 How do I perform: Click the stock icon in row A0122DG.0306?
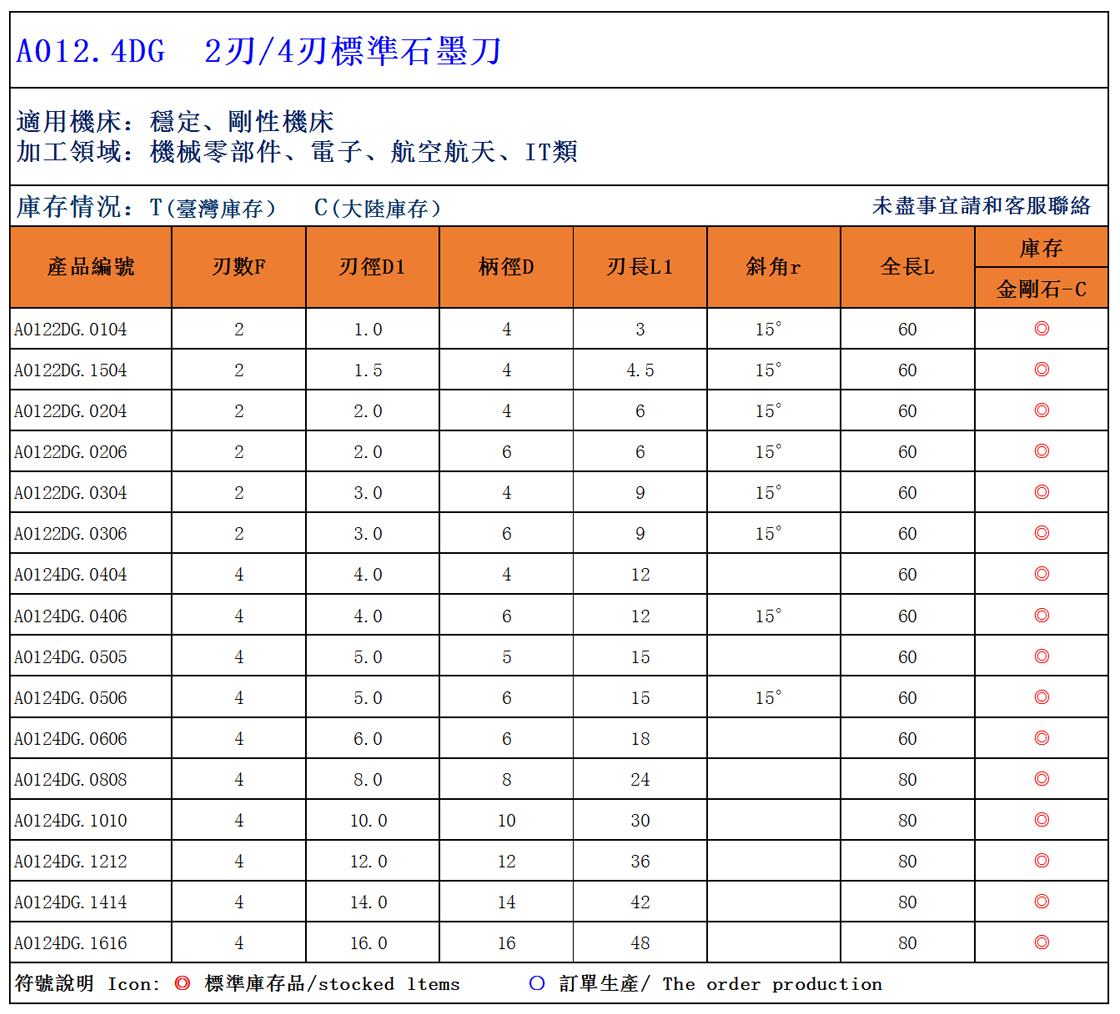[1041, 532]
